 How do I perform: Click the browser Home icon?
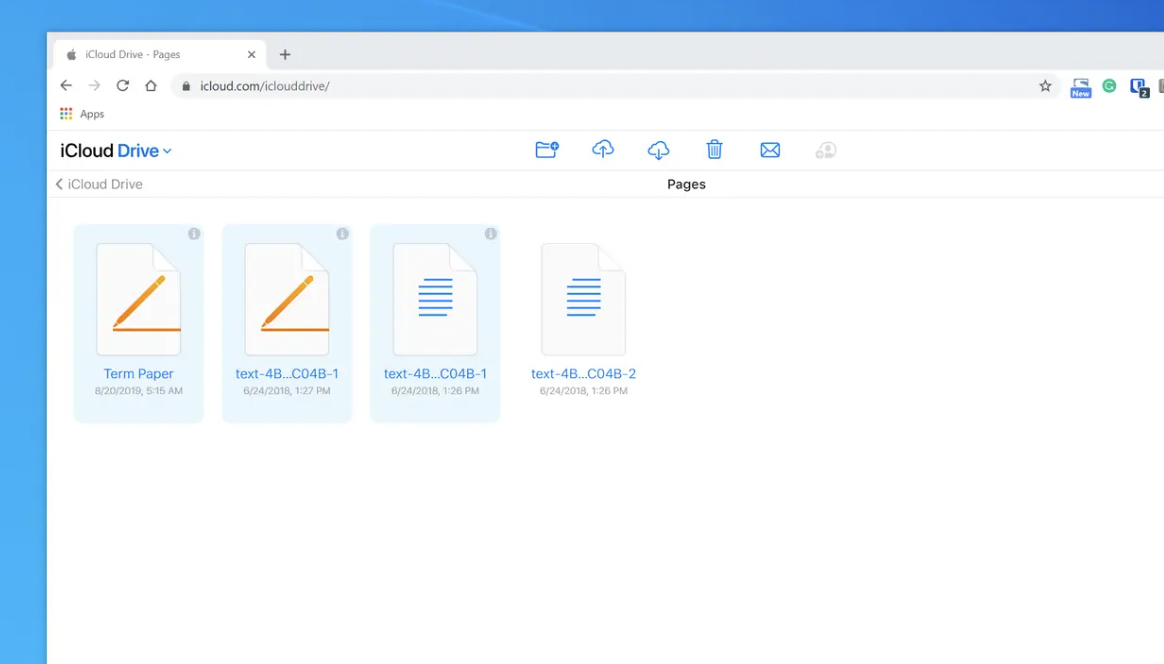point(151,85)
